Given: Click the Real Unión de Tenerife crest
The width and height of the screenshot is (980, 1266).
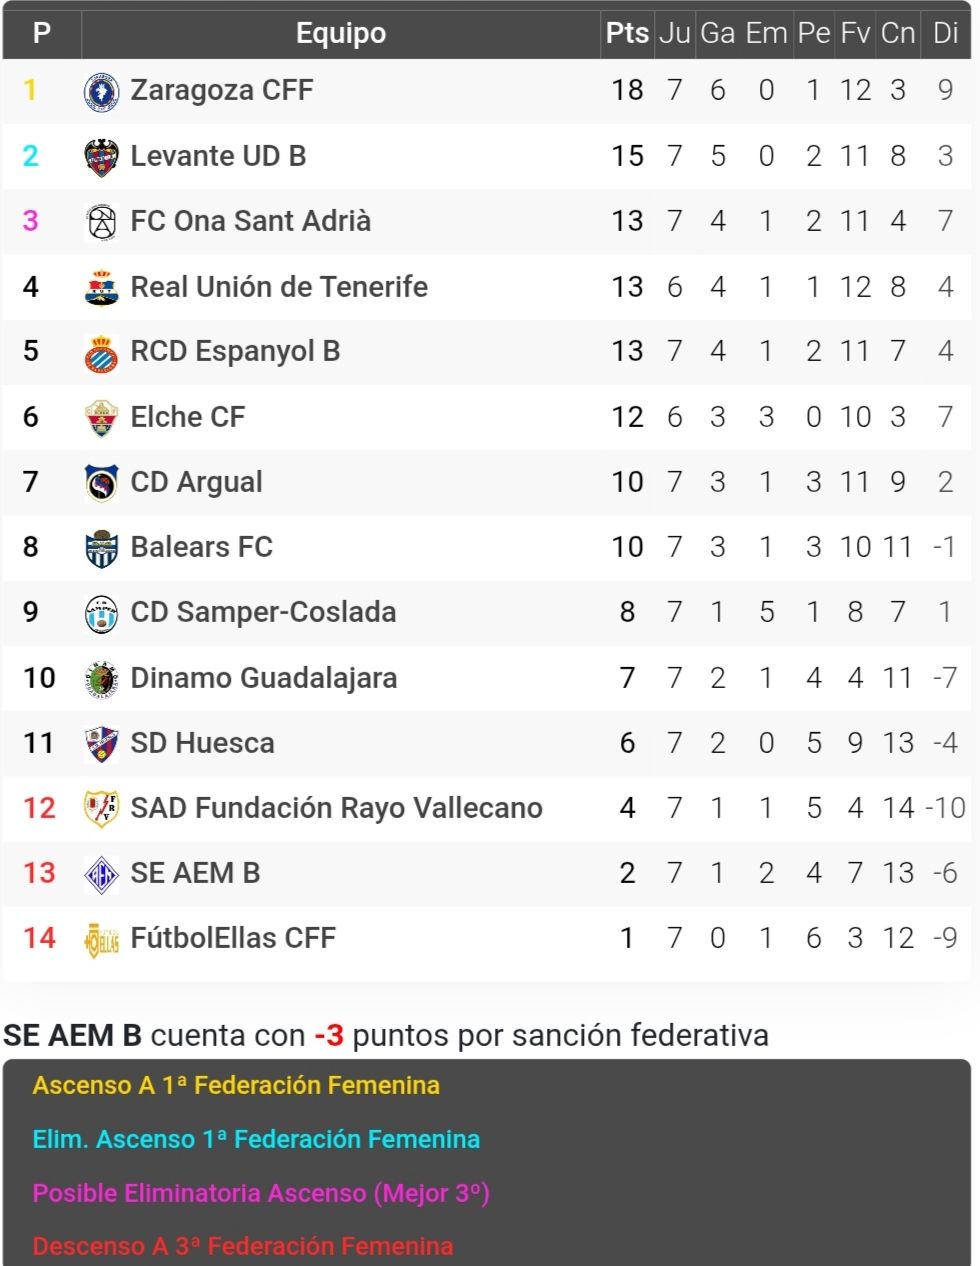Looking at the screenshot, I should pyautogui.click(x=101, y=288).
